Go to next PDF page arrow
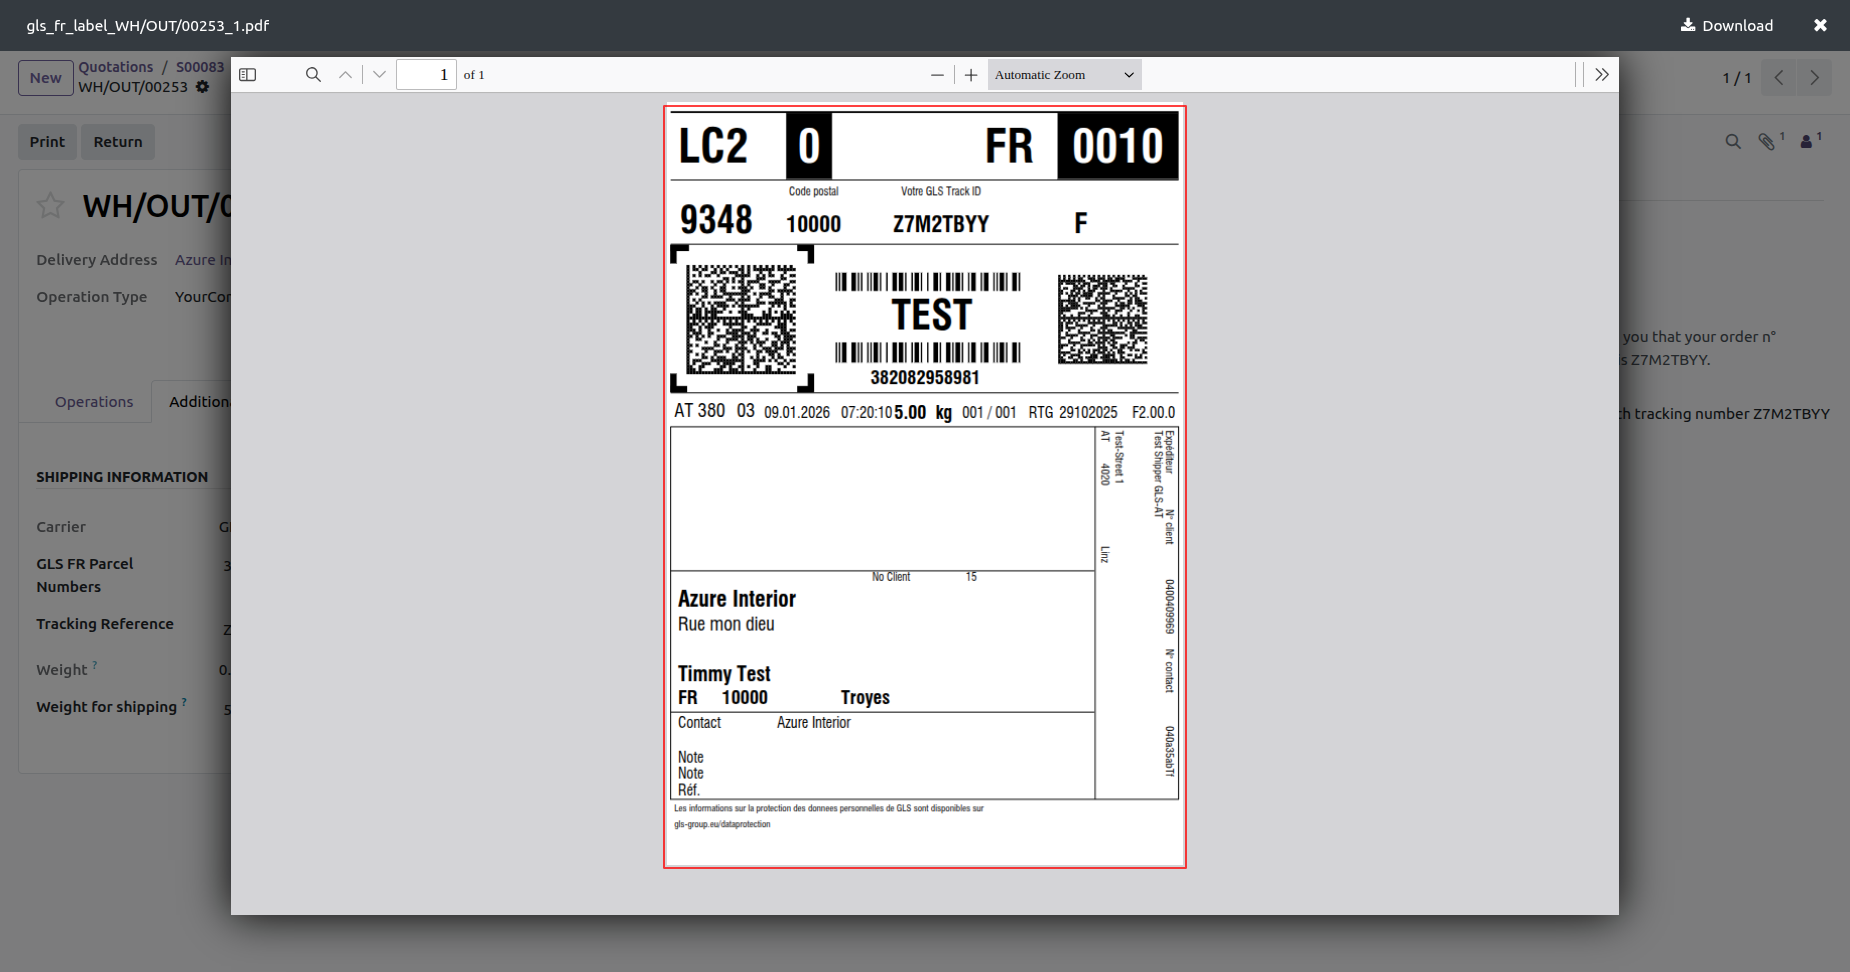 pyautogui.click(x=379, y=75)
